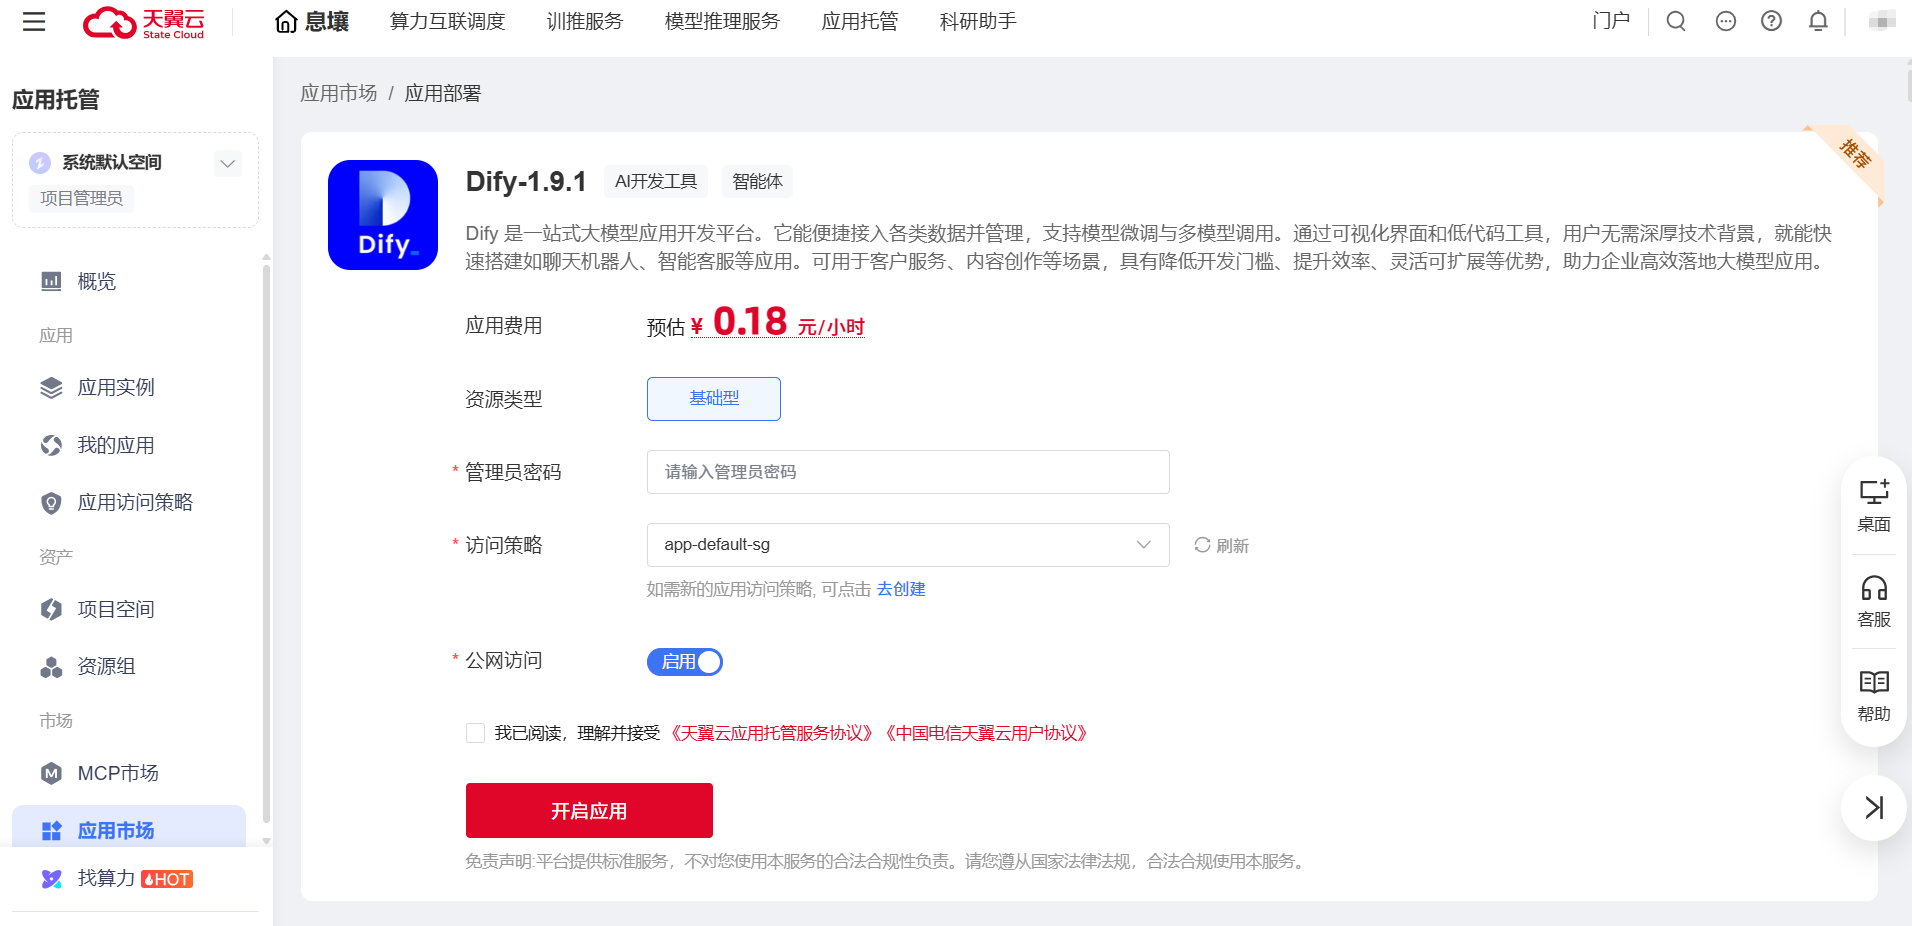Open the user avatar menu
Viewport: 1912px width, 926px height.
pyautogui.click(x=1882, y=21)
